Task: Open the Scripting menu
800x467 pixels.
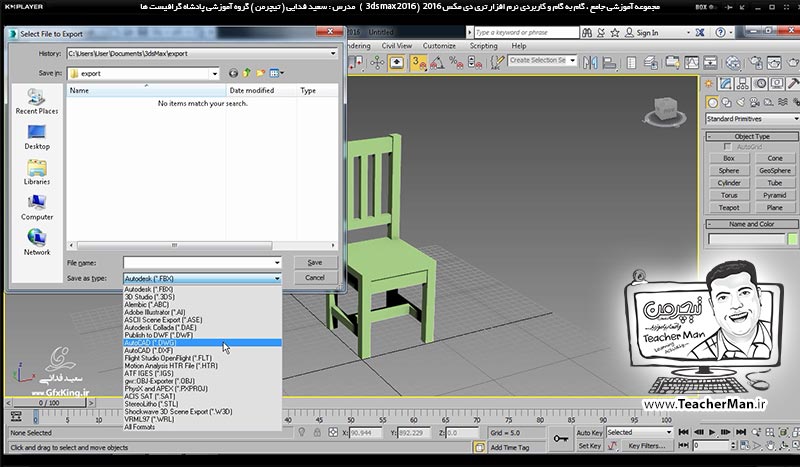Action: click(x=483, y=46)
